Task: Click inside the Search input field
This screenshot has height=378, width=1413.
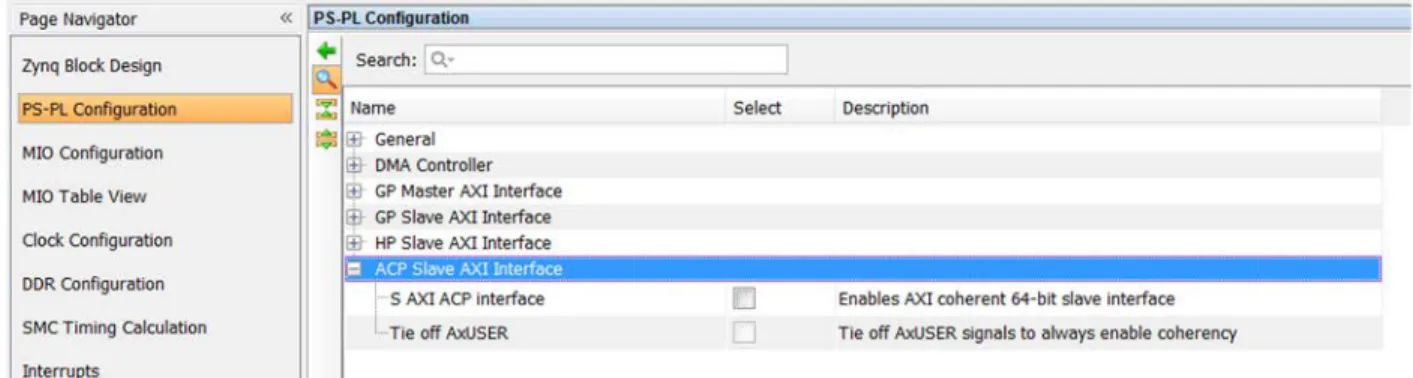Action: click(x=606, y=60)
